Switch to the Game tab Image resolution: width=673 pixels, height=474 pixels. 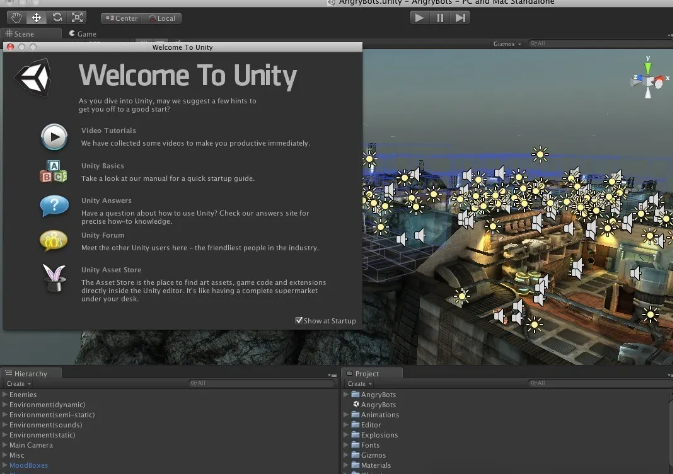tap(82, 33)
